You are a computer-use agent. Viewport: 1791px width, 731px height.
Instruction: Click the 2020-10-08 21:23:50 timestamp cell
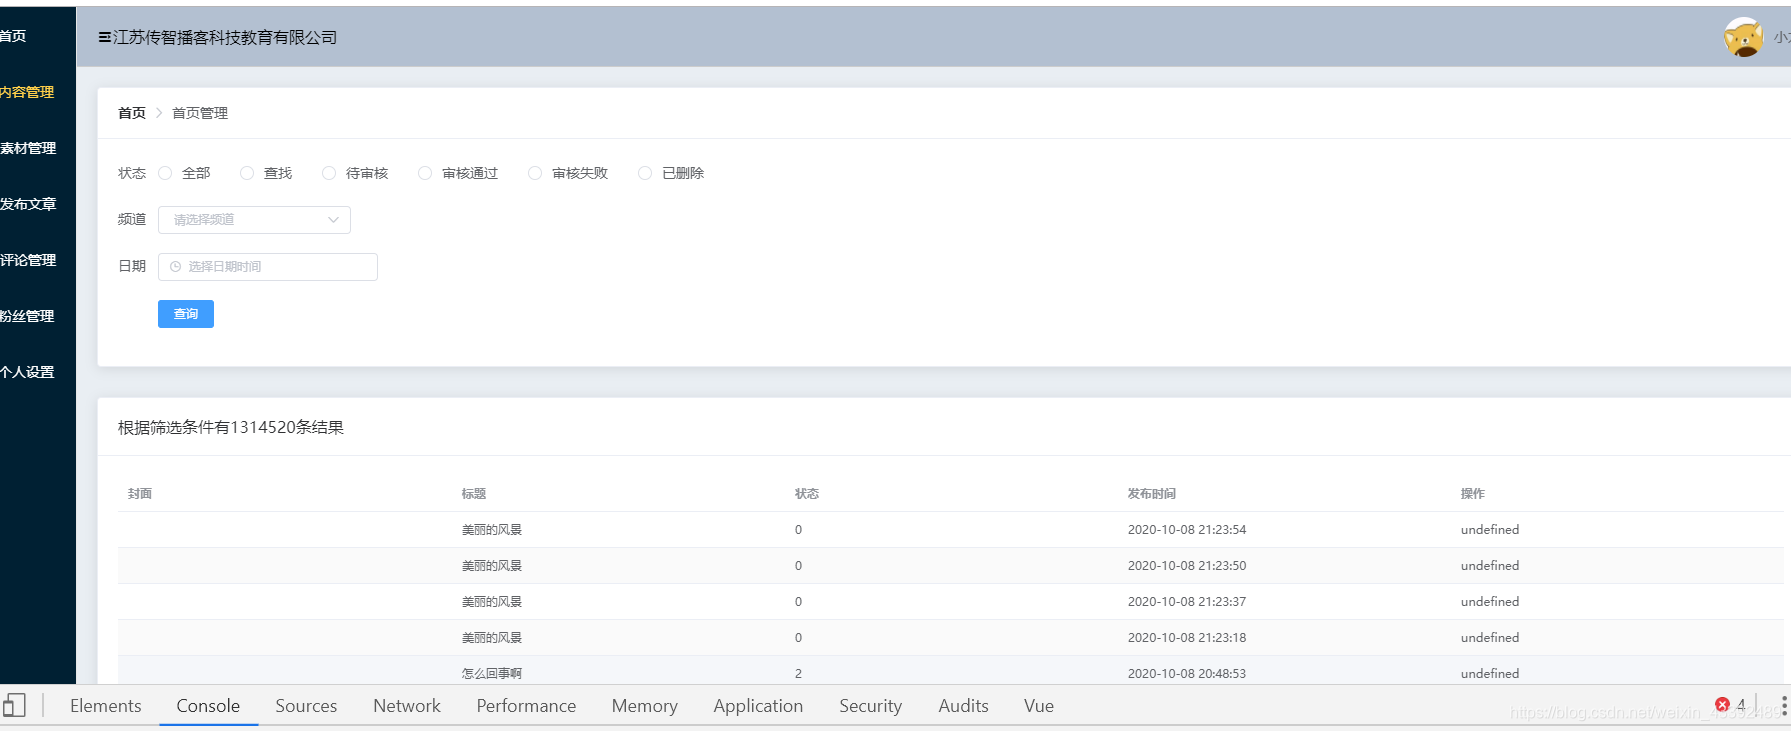point(1187,566)
